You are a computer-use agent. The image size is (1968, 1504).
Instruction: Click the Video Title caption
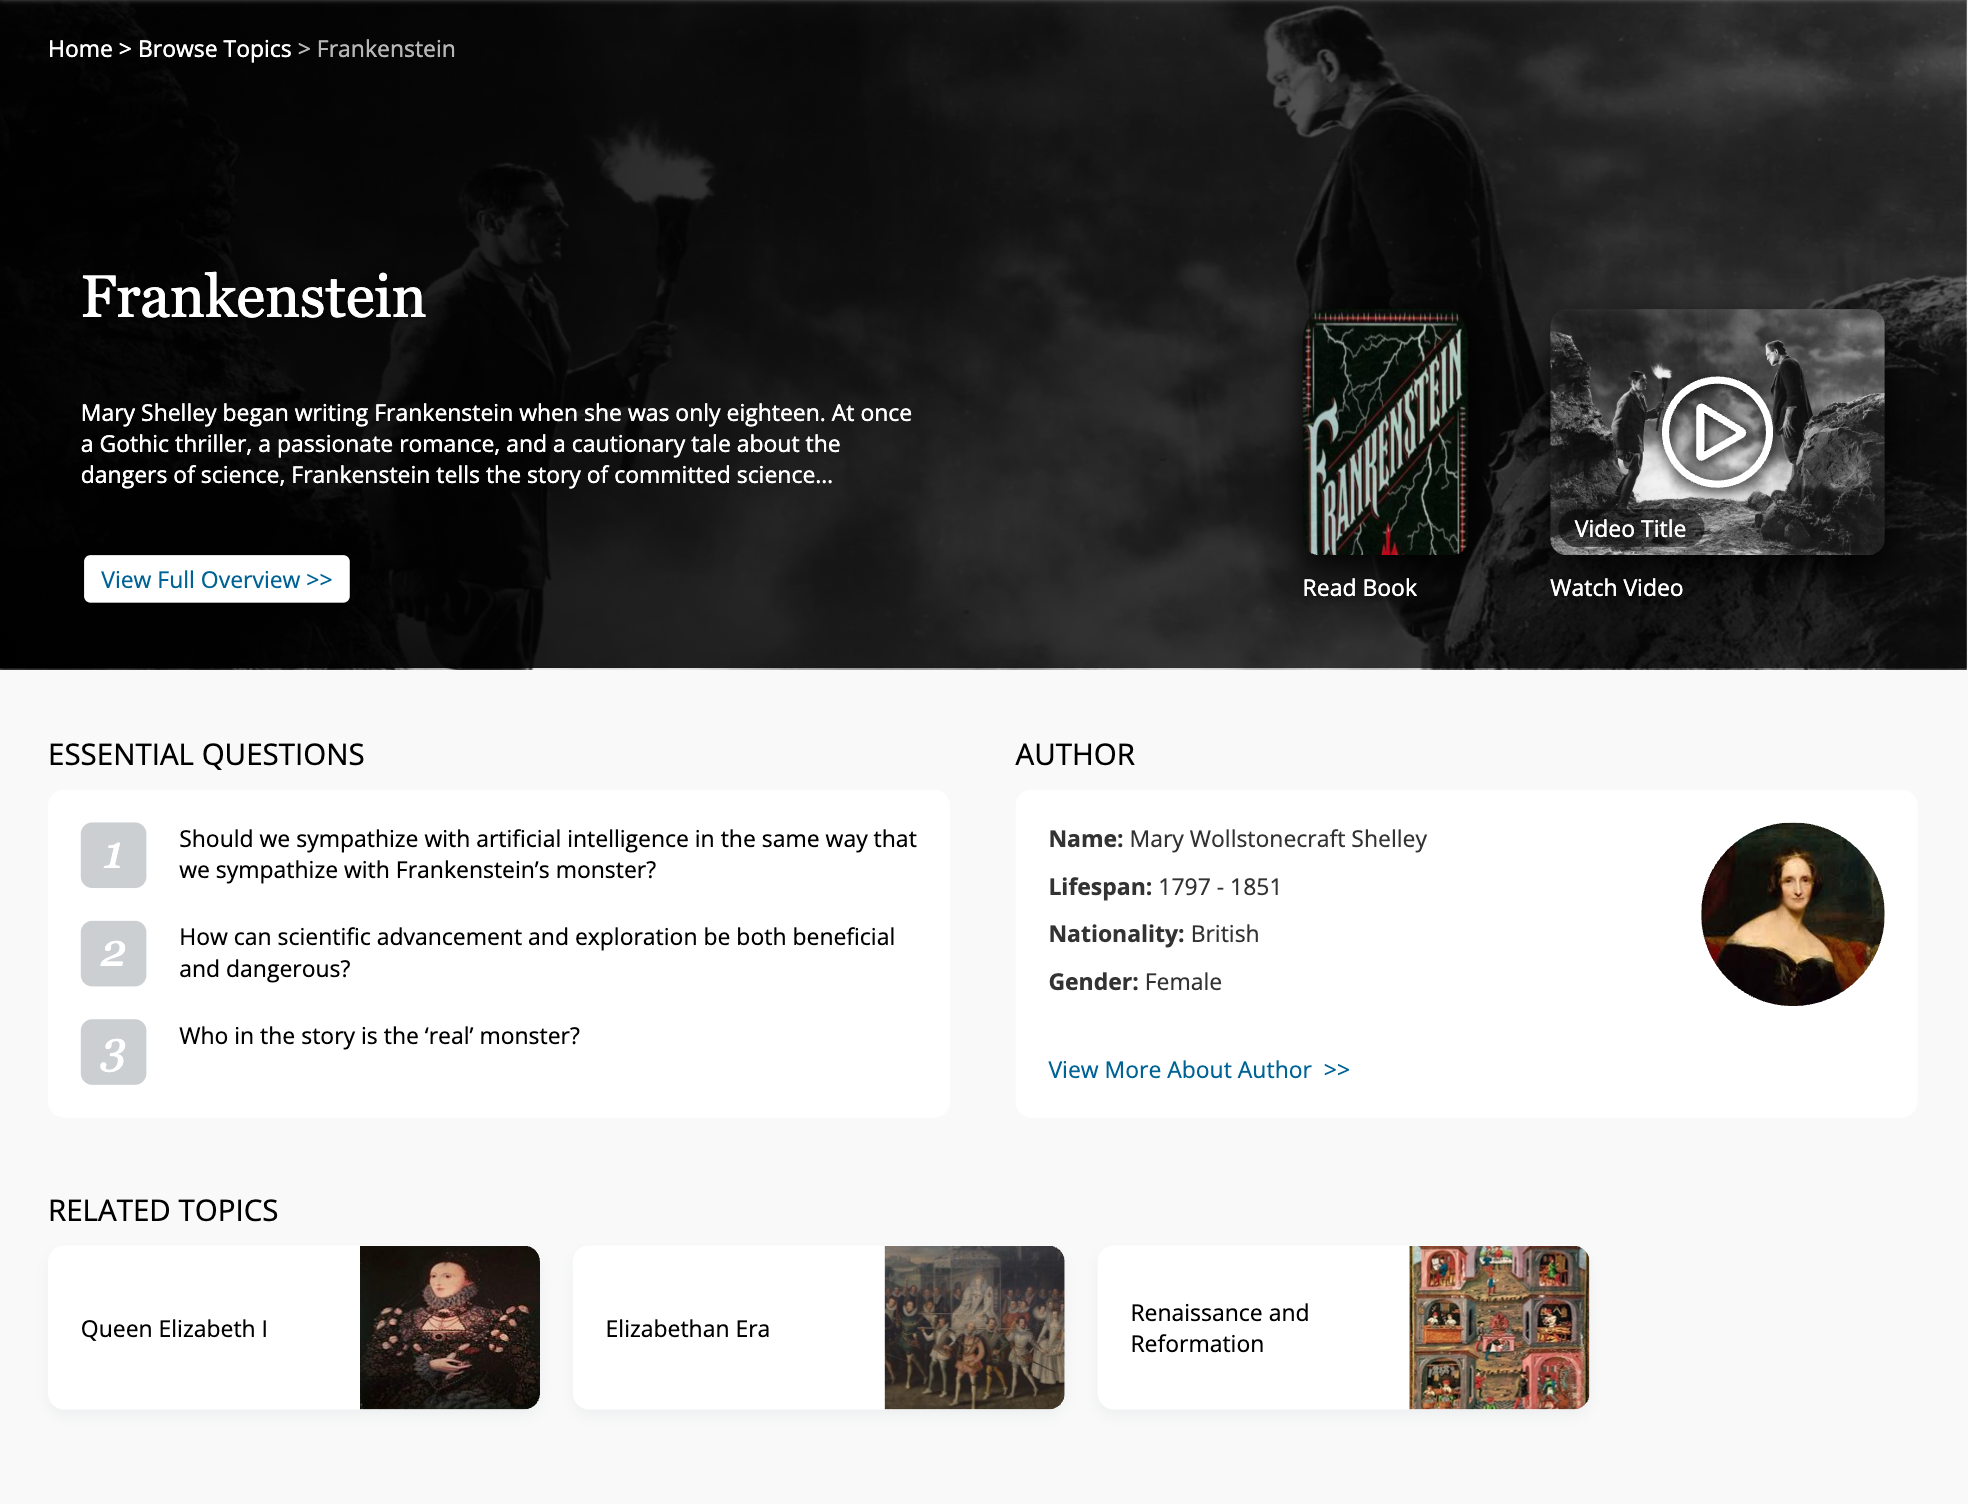pos(1630,529)
